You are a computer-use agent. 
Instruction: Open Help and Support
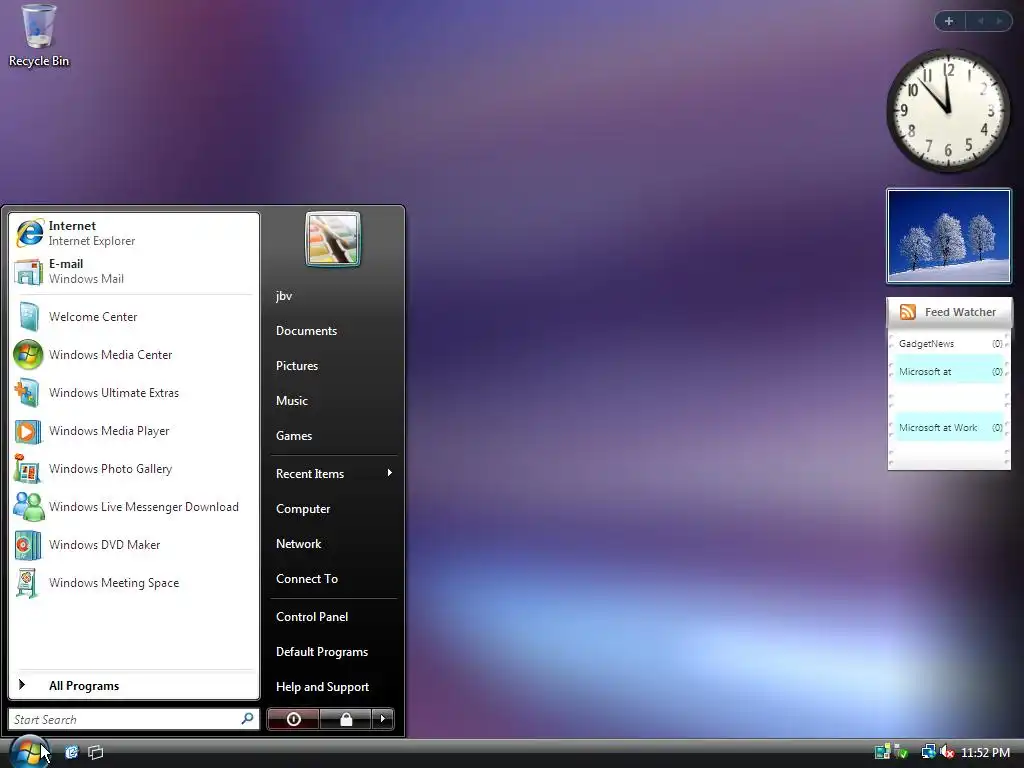(333, 687)
